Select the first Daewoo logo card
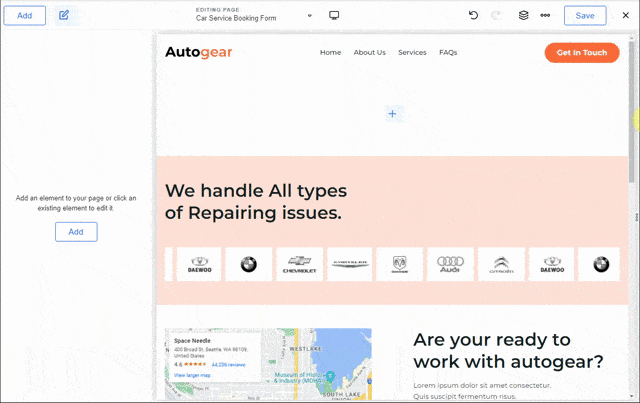The image size is (640, 403). click(199, 264)
